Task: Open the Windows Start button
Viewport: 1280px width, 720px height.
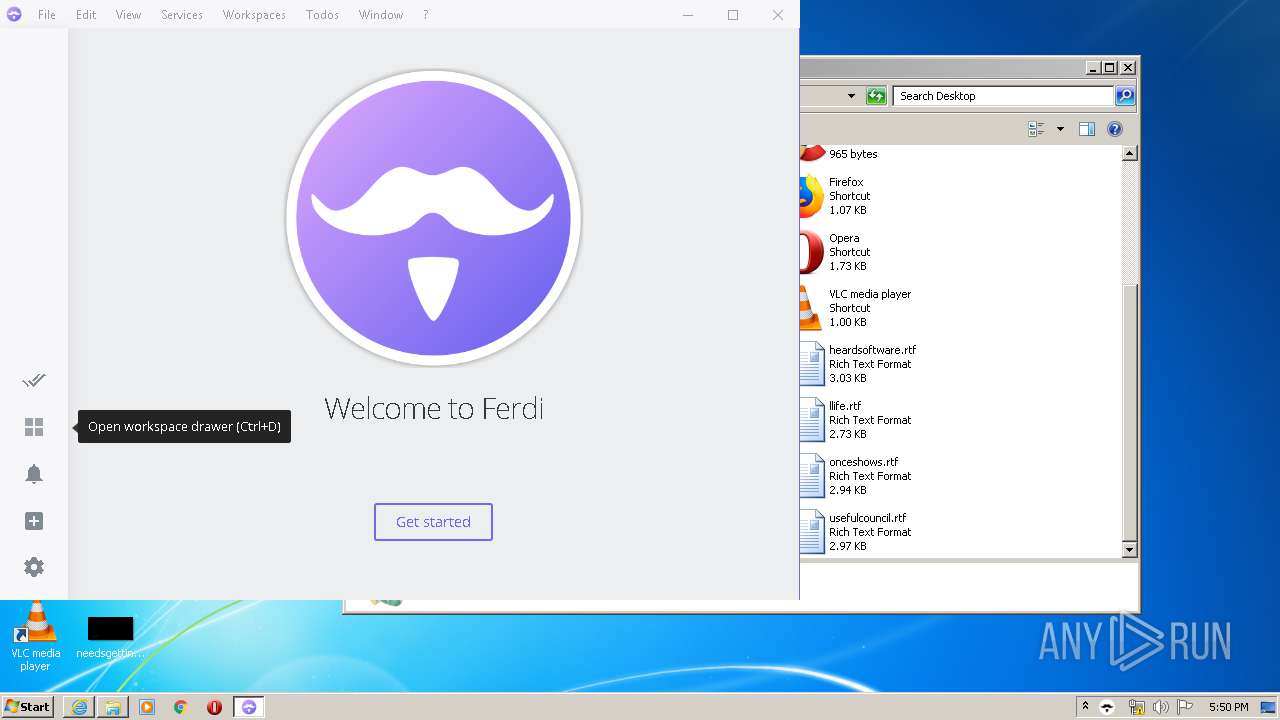Action: point(28,707)
